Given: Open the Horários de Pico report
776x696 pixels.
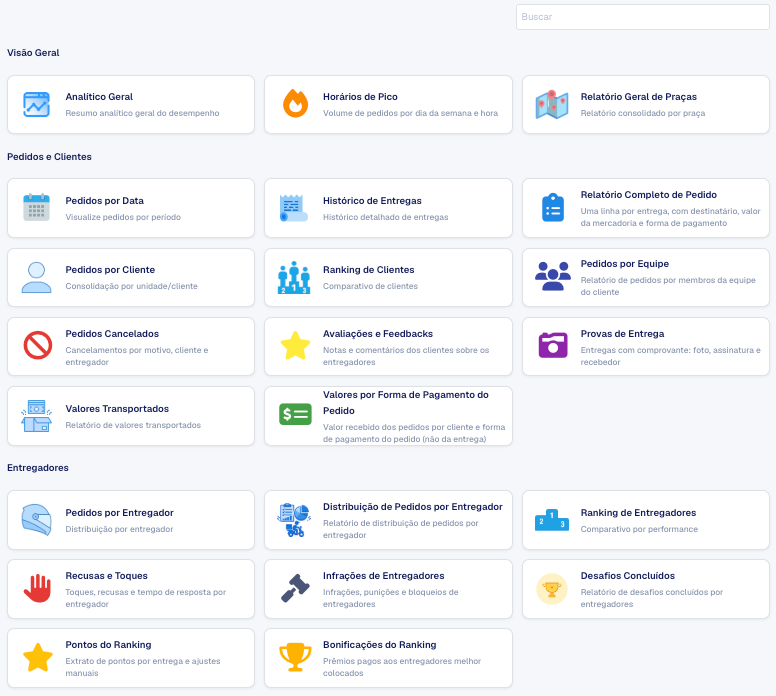Looking at the screenshot, I should pyautogui.click(x=388, y=104).
